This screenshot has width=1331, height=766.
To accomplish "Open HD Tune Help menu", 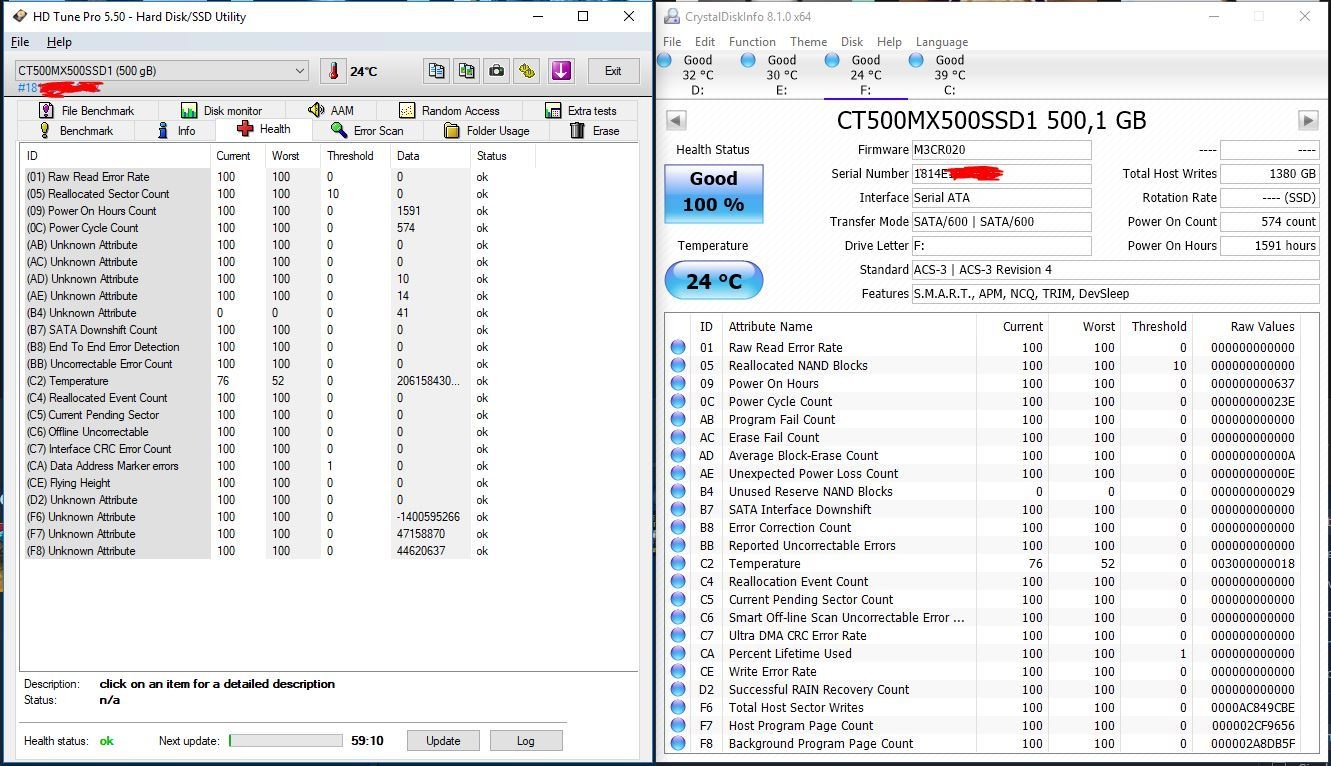I will pyautogui.click(x=59, y=42).
